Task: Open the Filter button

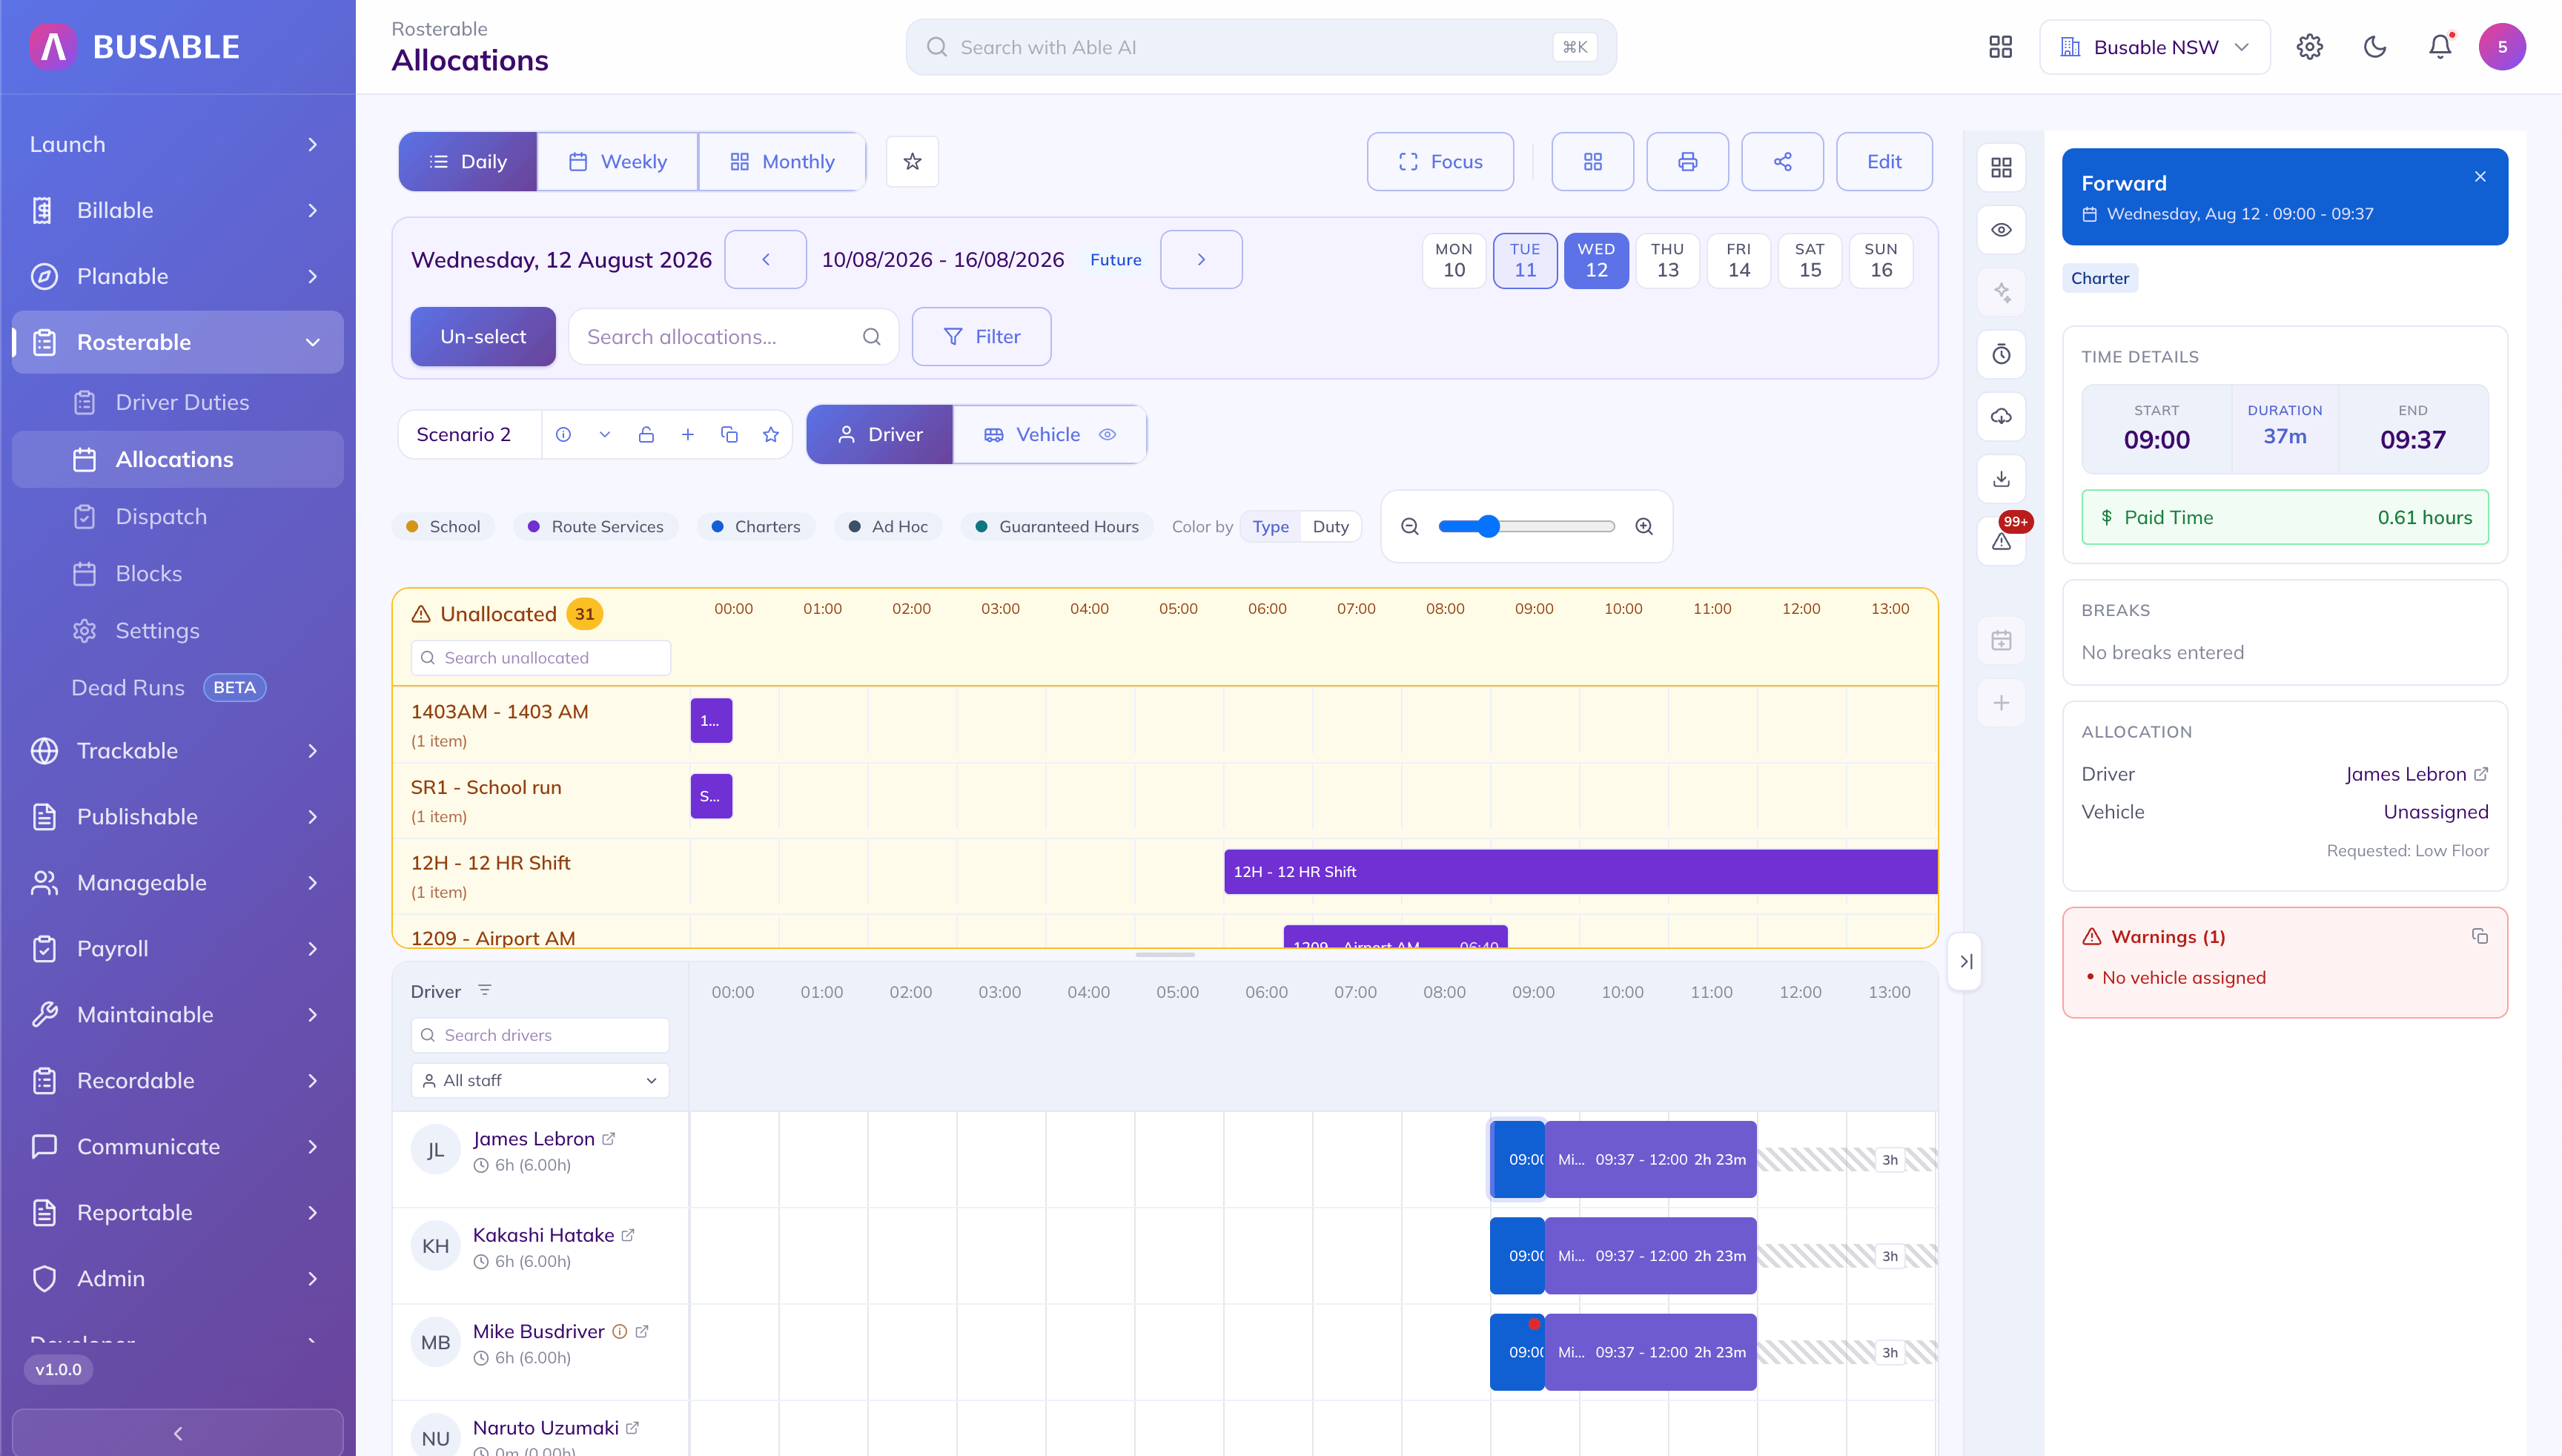Action: pyautogui.click(x=981, y=336)
